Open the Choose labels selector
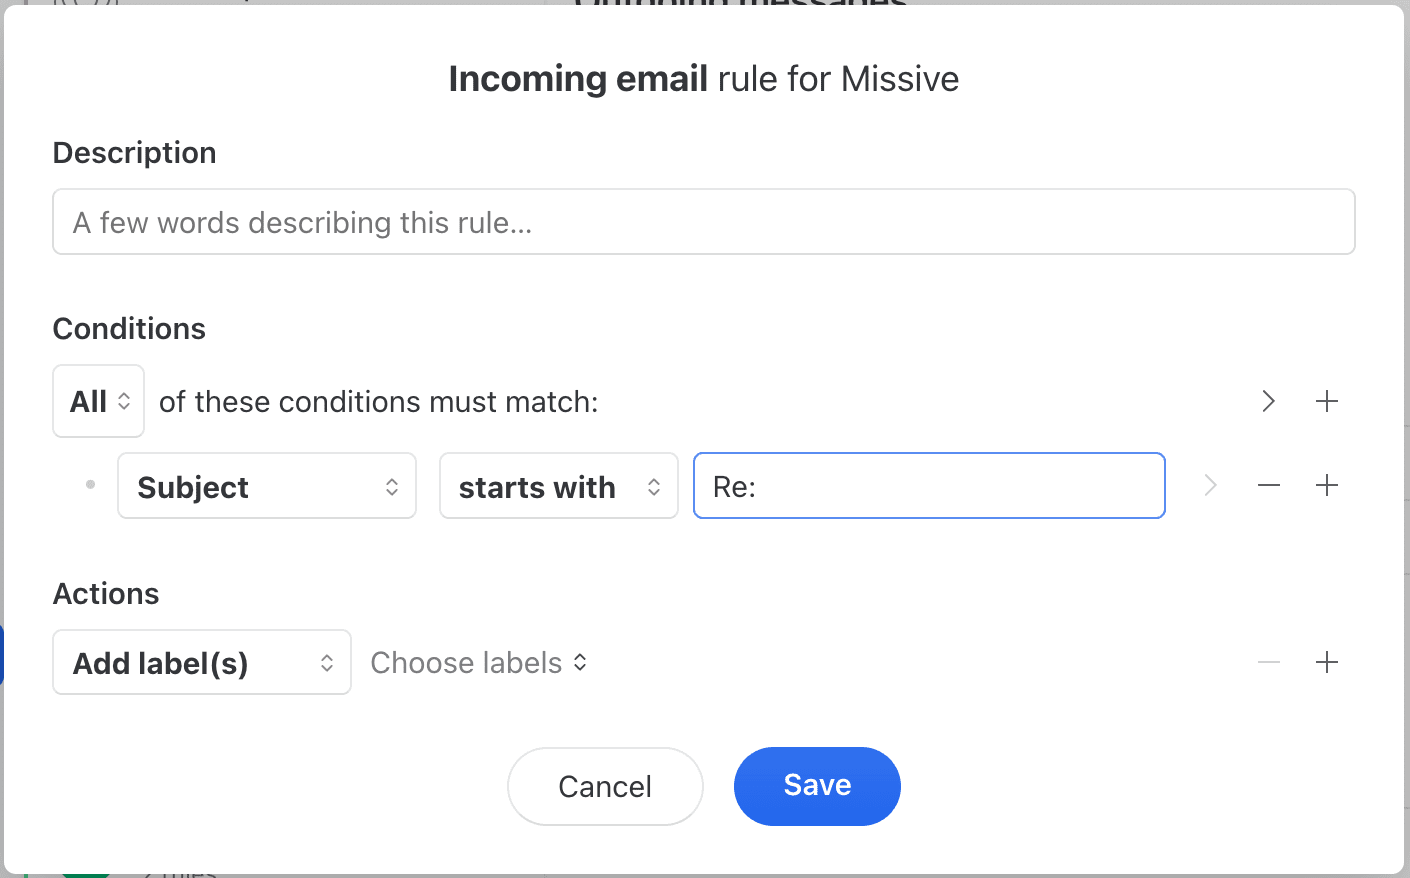1410x878 pixels. coord(478,663)
